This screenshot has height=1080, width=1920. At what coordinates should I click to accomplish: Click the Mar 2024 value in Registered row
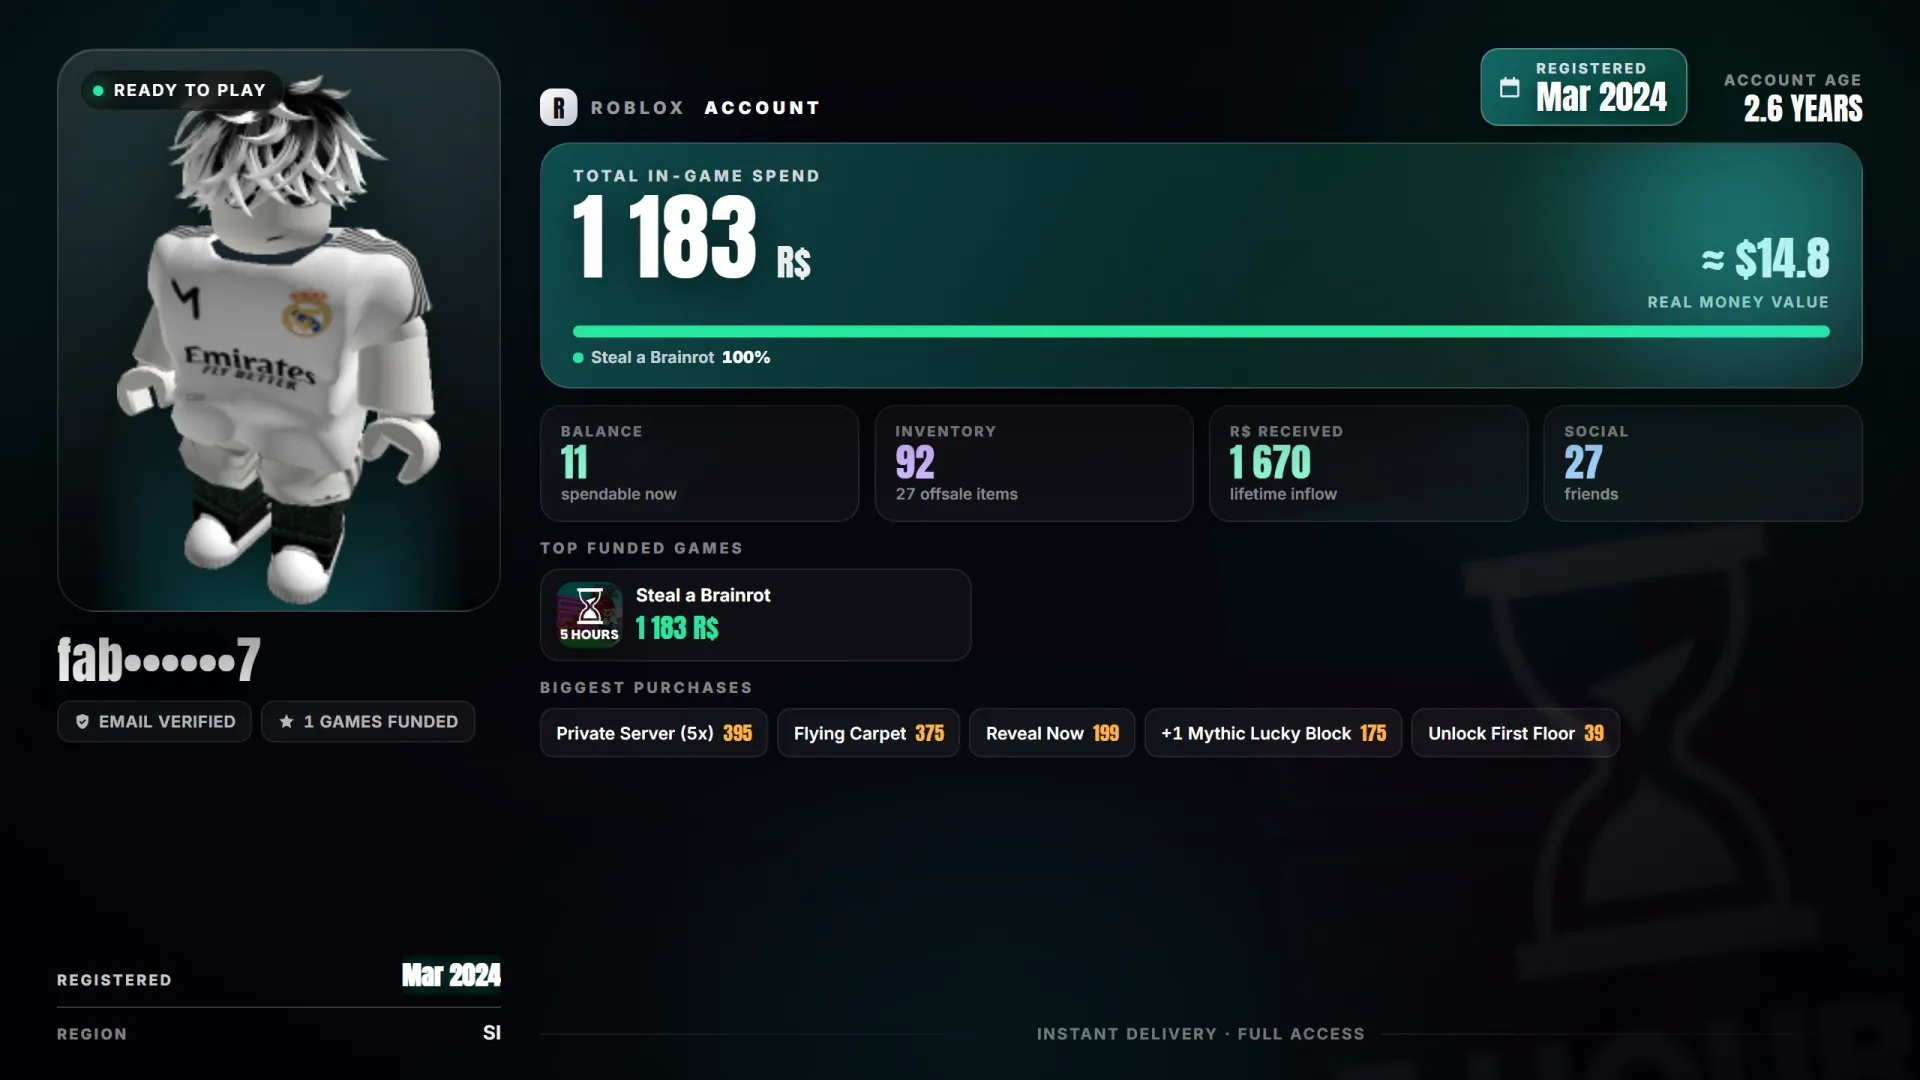tap(451, 975)
